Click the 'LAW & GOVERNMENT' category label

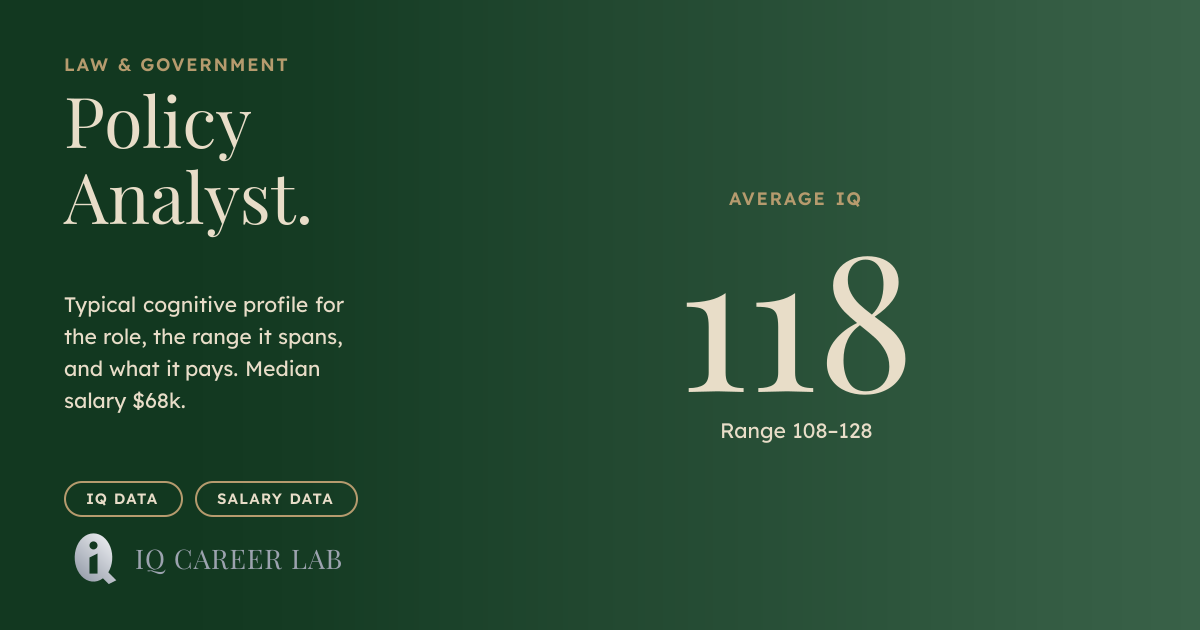pos(176,65)
